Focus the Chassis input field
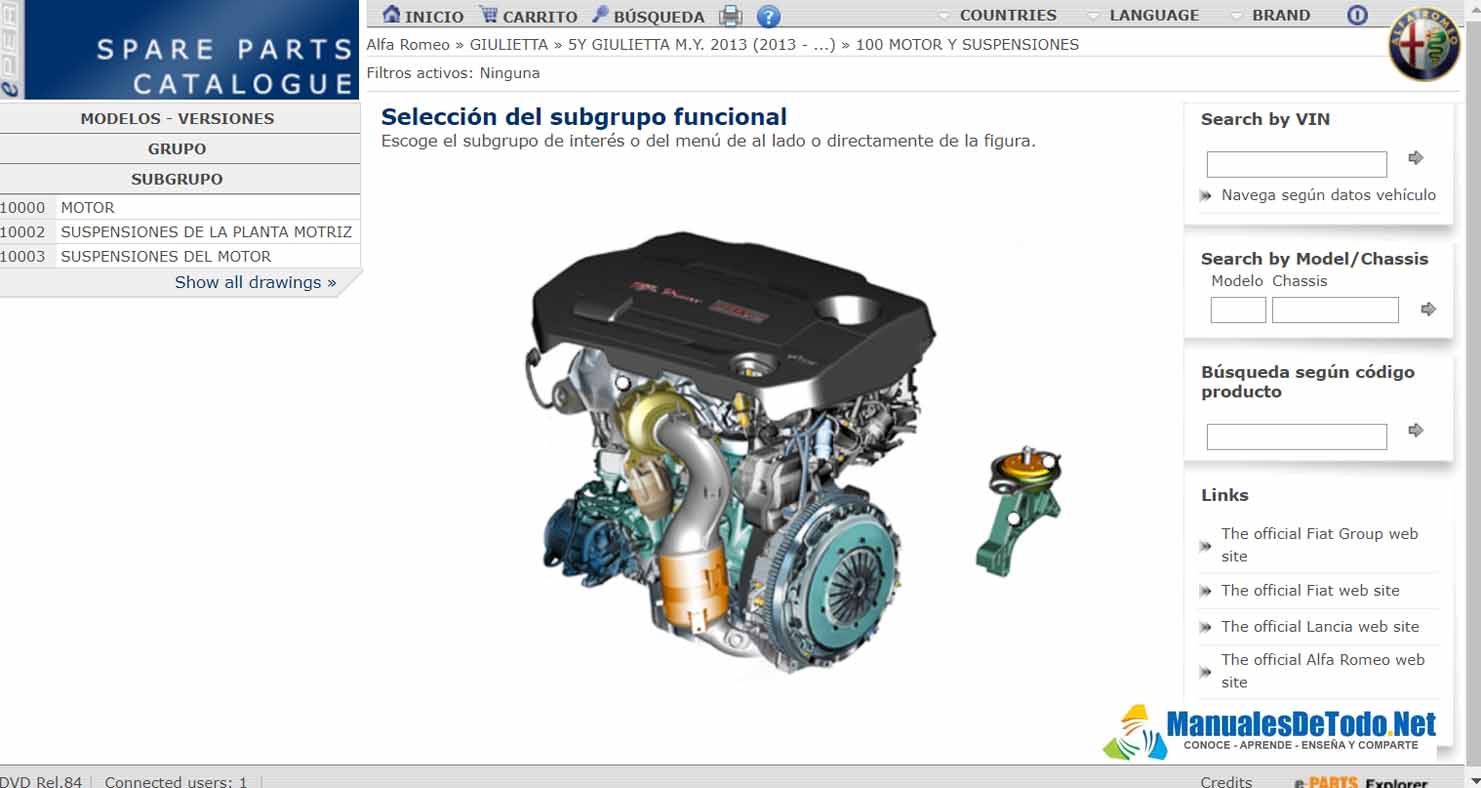This screenshot has width=1481, height=788. (x=1335, y=310)
